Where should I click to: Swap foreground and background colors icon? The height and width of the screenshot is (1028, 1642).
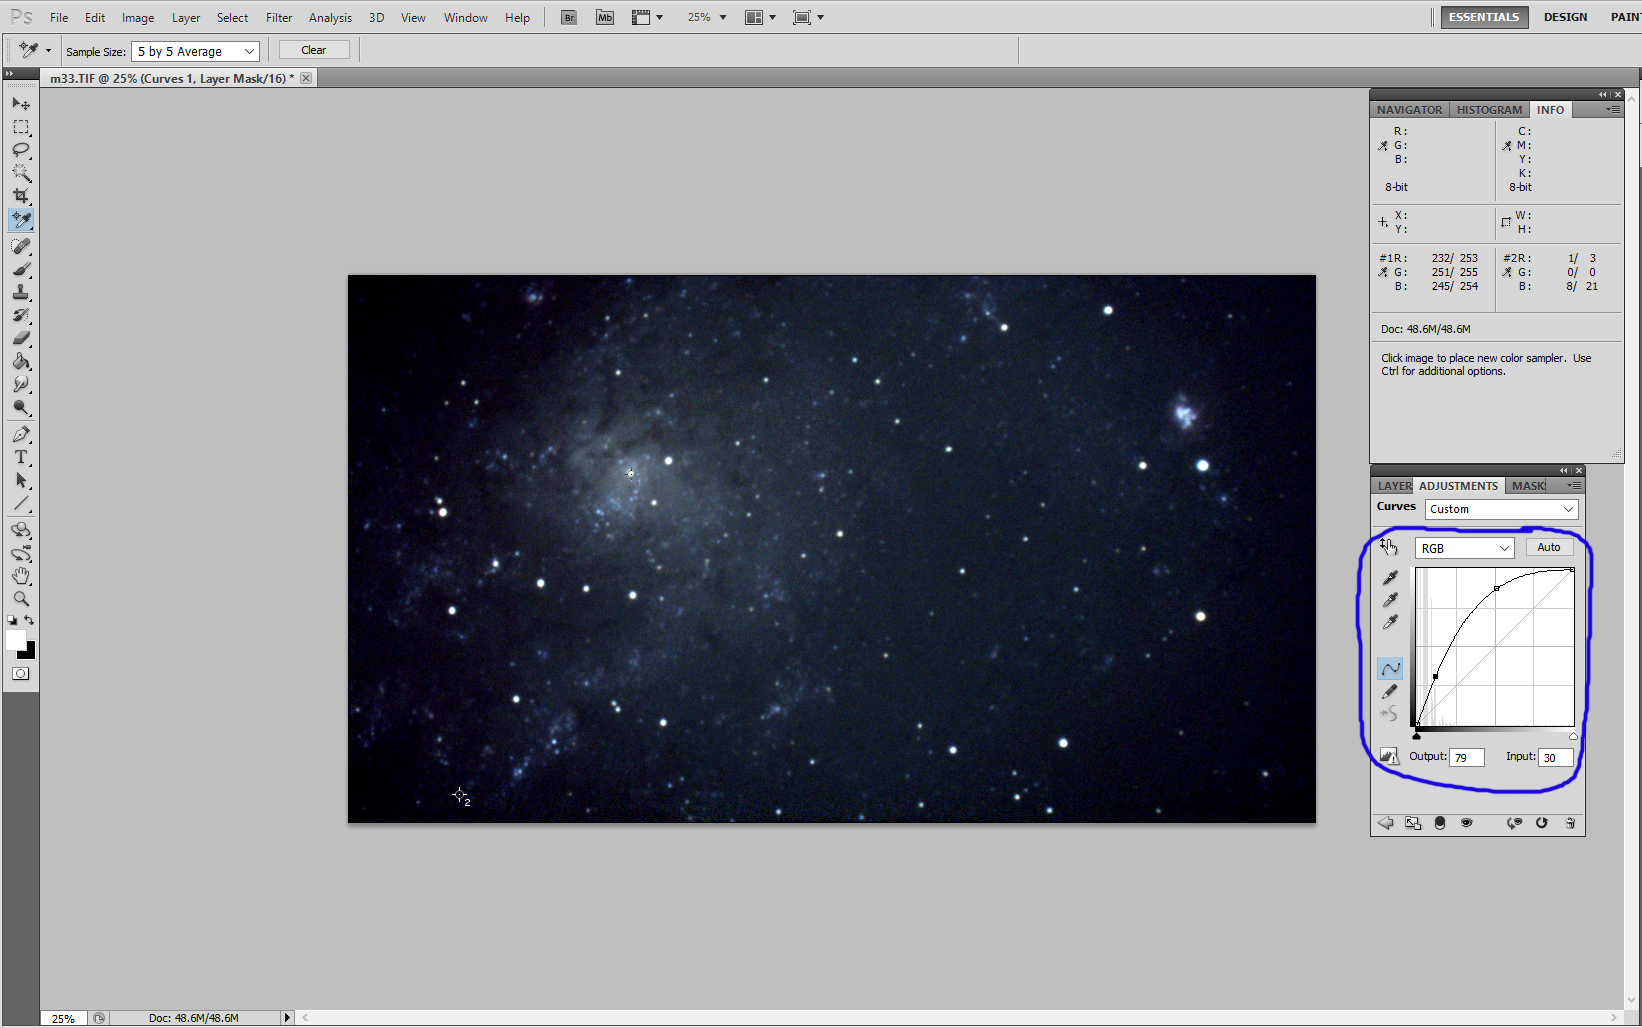29,620
